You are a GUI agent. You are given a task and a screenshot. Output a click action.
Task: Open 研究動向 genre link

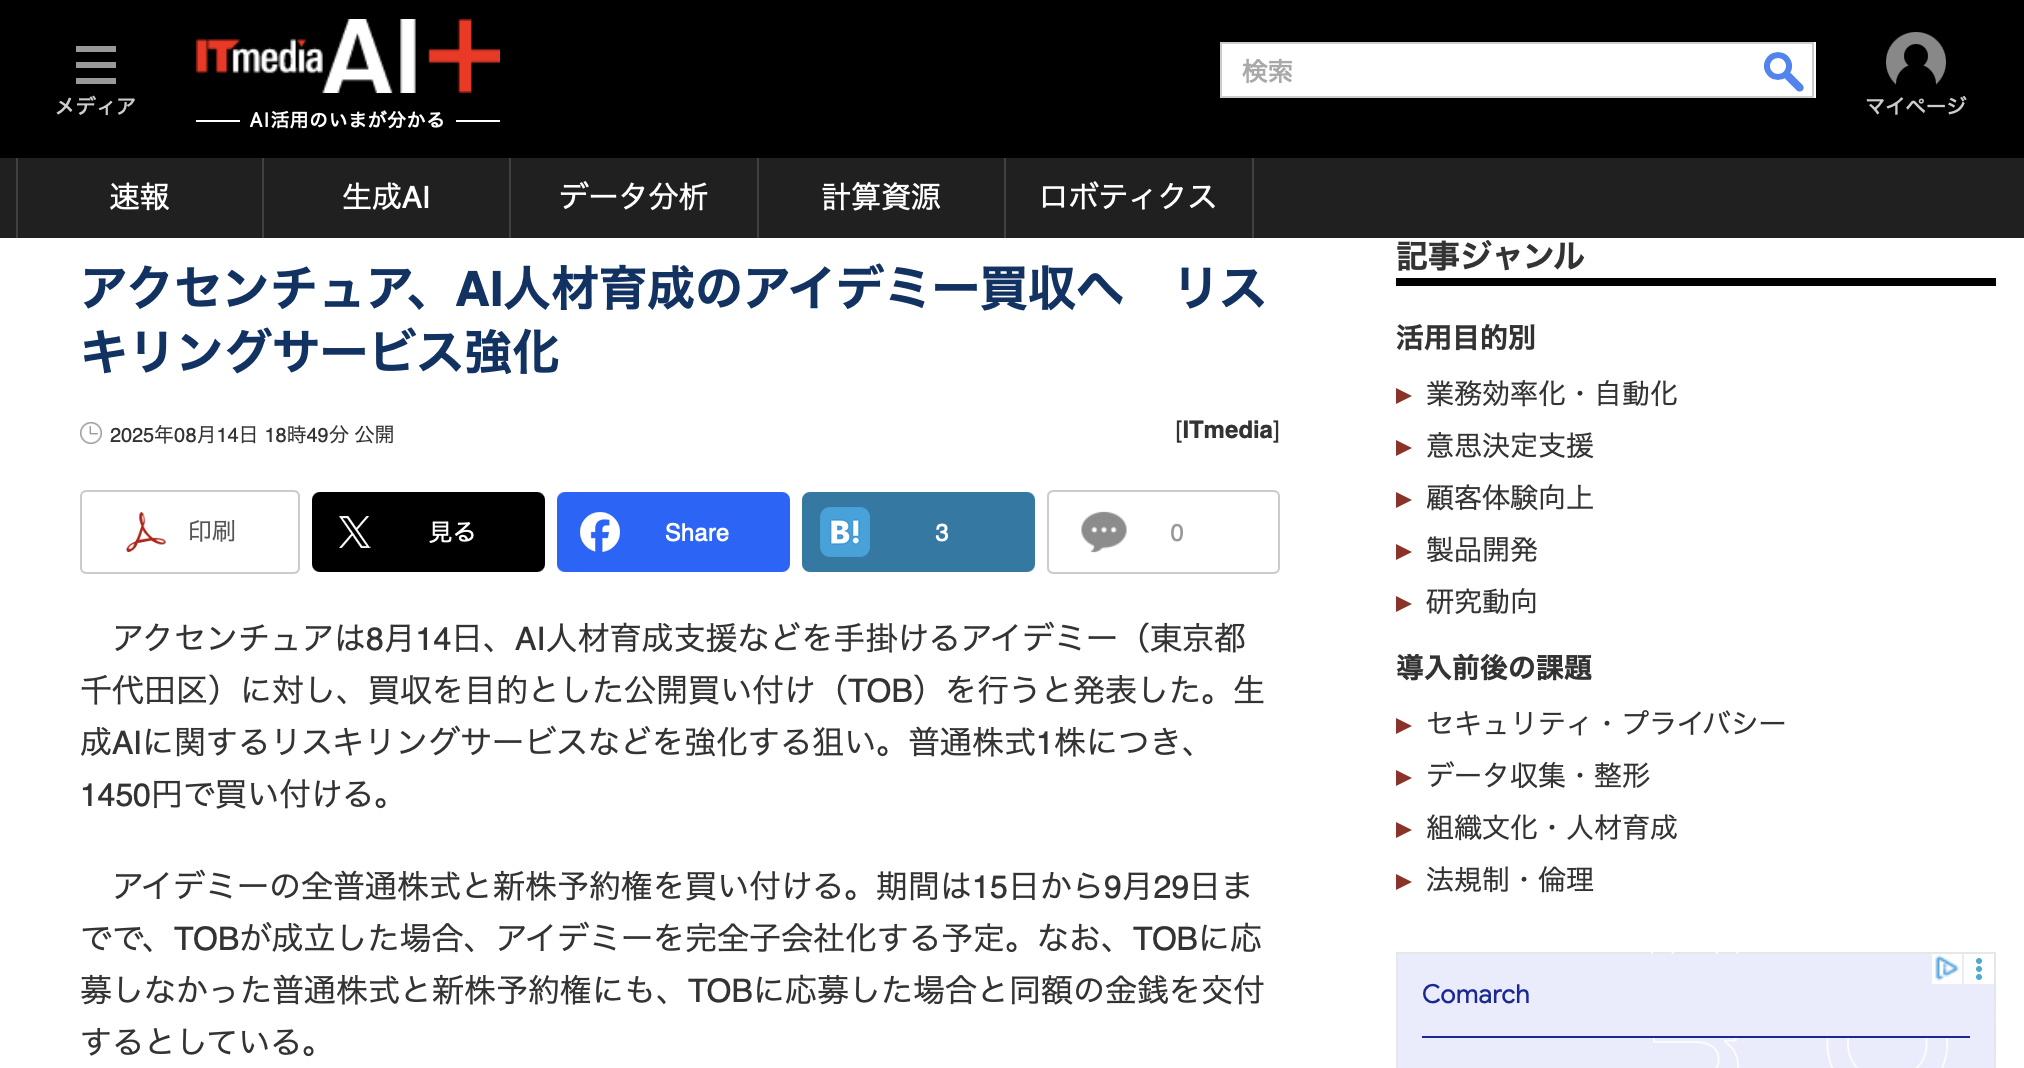(x=1481, y=602)
